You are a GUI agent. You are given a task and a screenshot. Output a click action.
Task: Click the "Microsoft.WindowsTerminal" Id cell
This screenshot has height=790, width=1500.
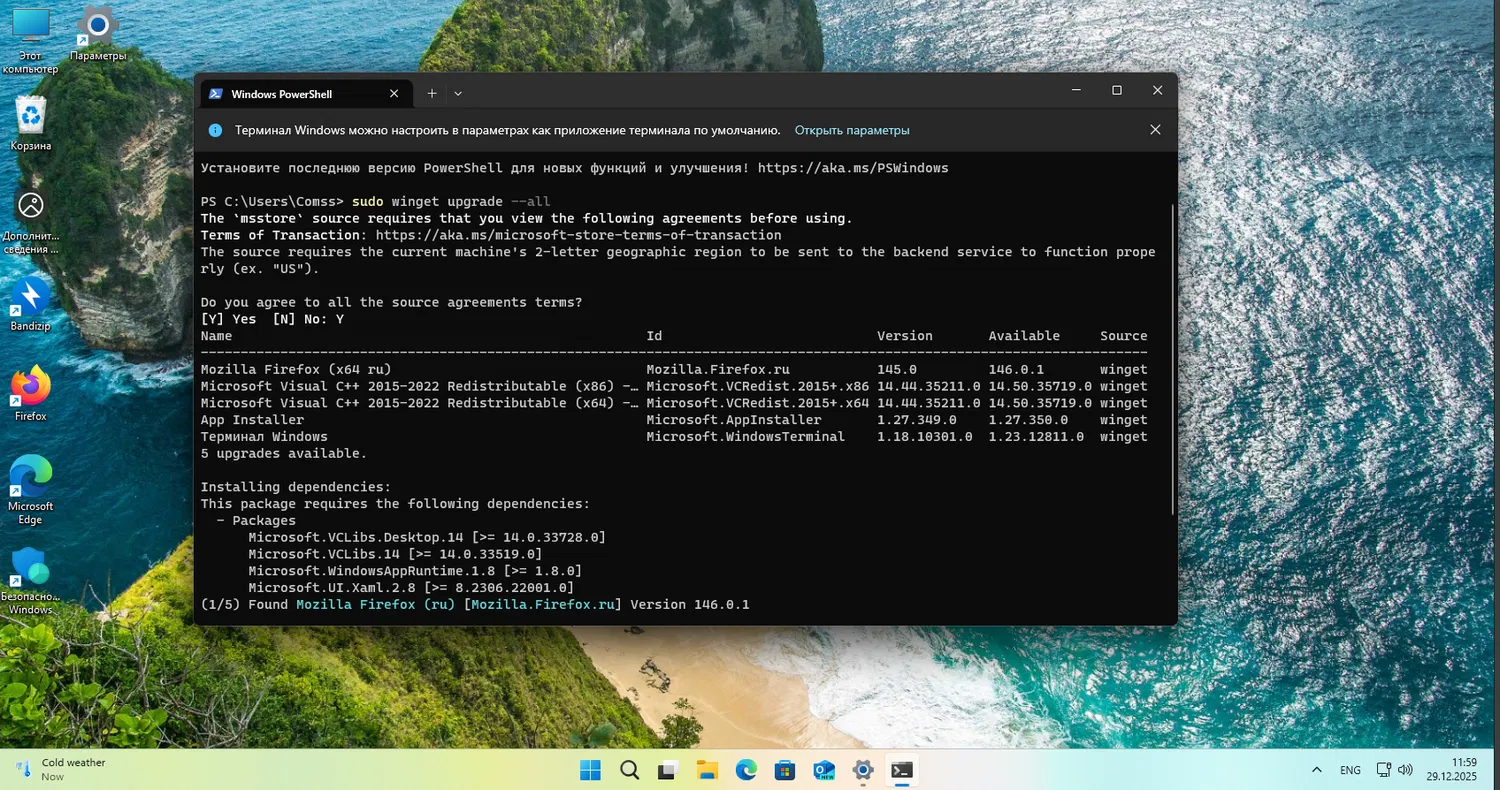(x=746, y=437)
